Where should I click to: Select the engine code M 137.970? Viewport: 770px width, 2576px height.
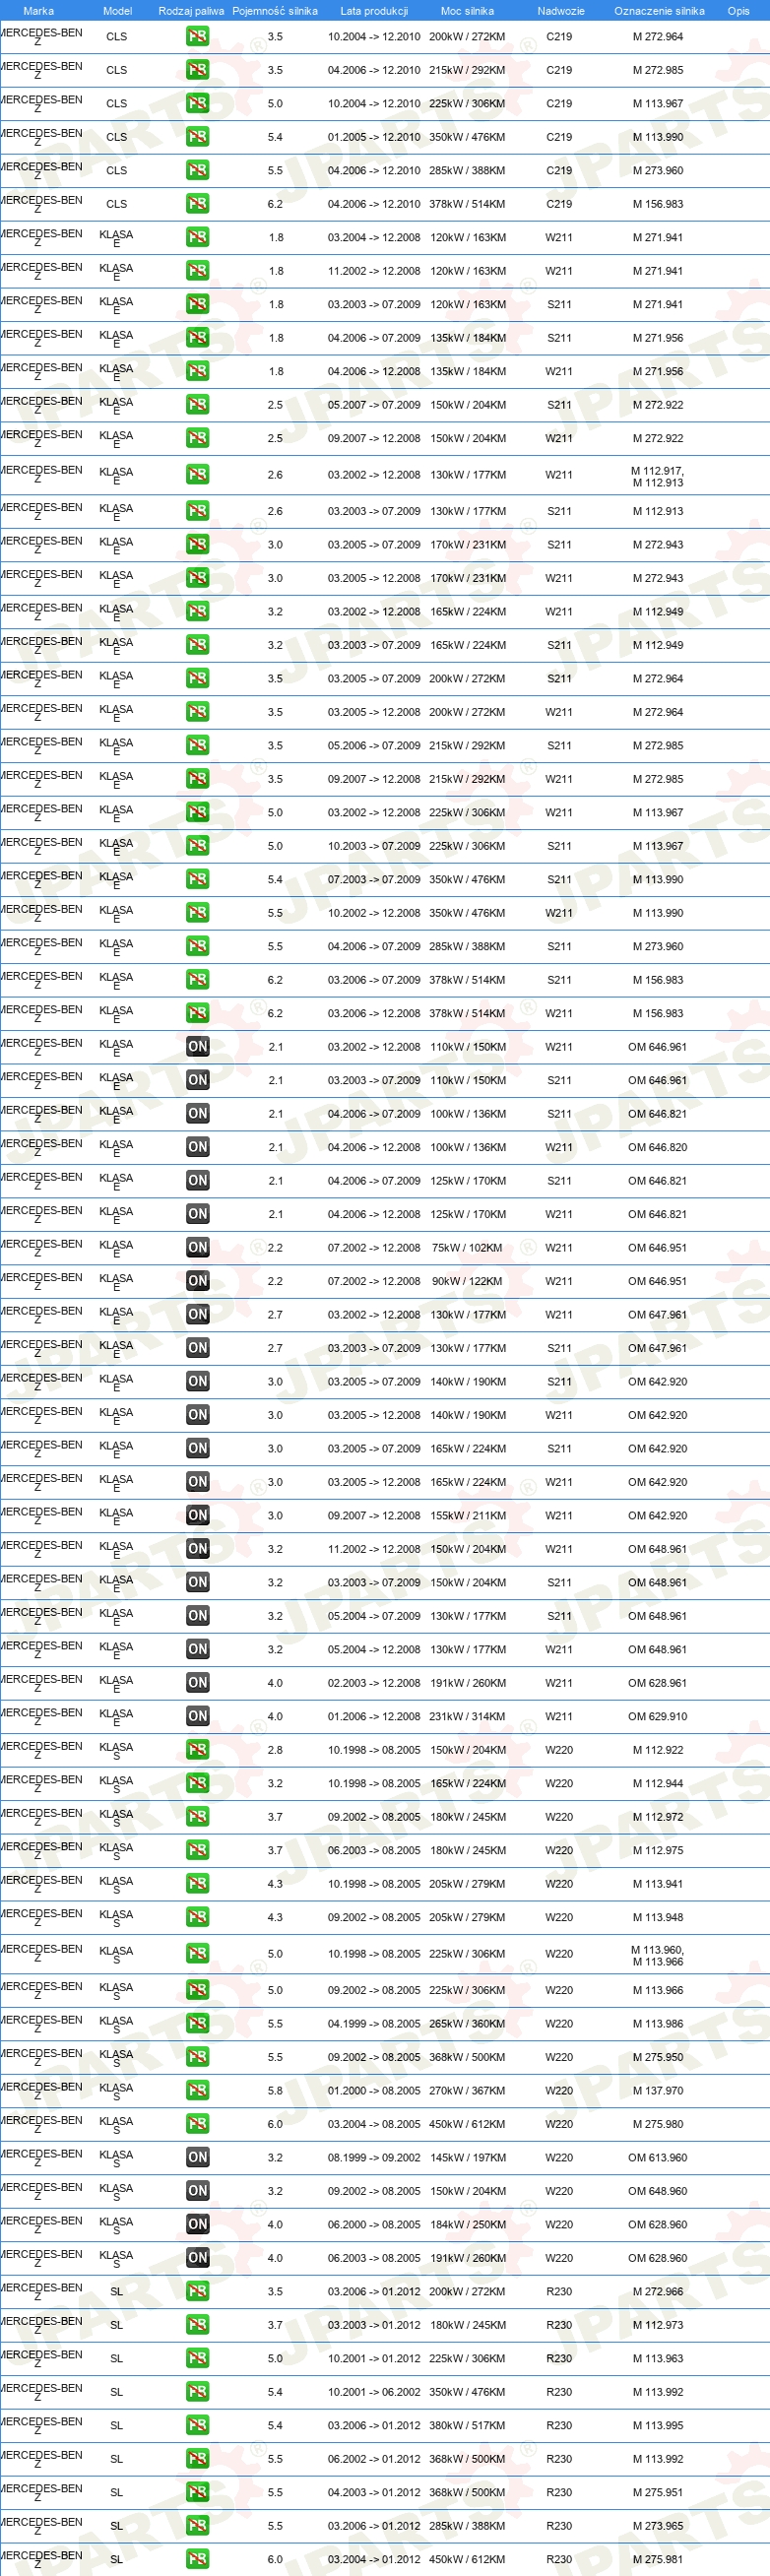(658, 2091)
